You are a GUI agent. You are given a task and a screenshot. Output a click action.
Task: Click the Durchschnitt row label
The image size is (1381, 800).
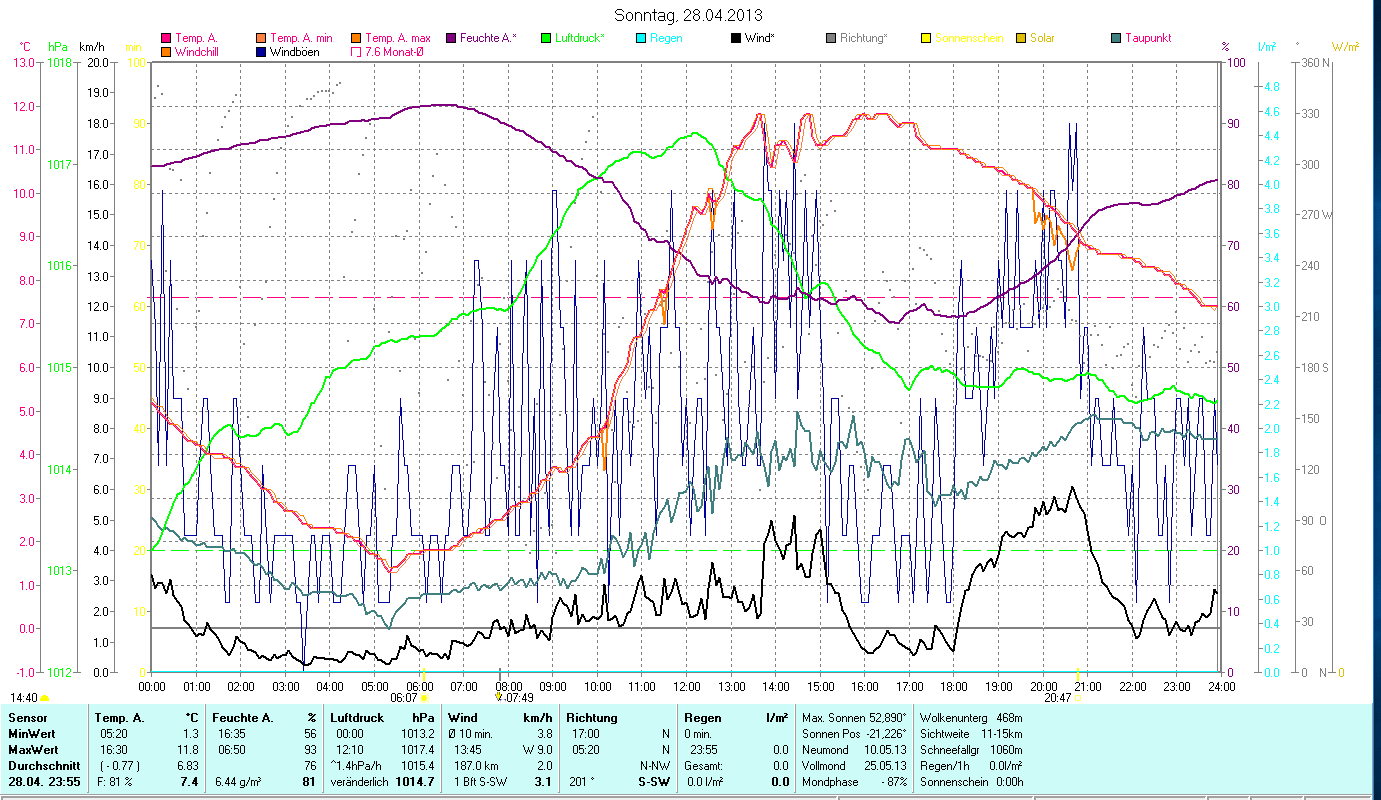[x=42, y=766]
